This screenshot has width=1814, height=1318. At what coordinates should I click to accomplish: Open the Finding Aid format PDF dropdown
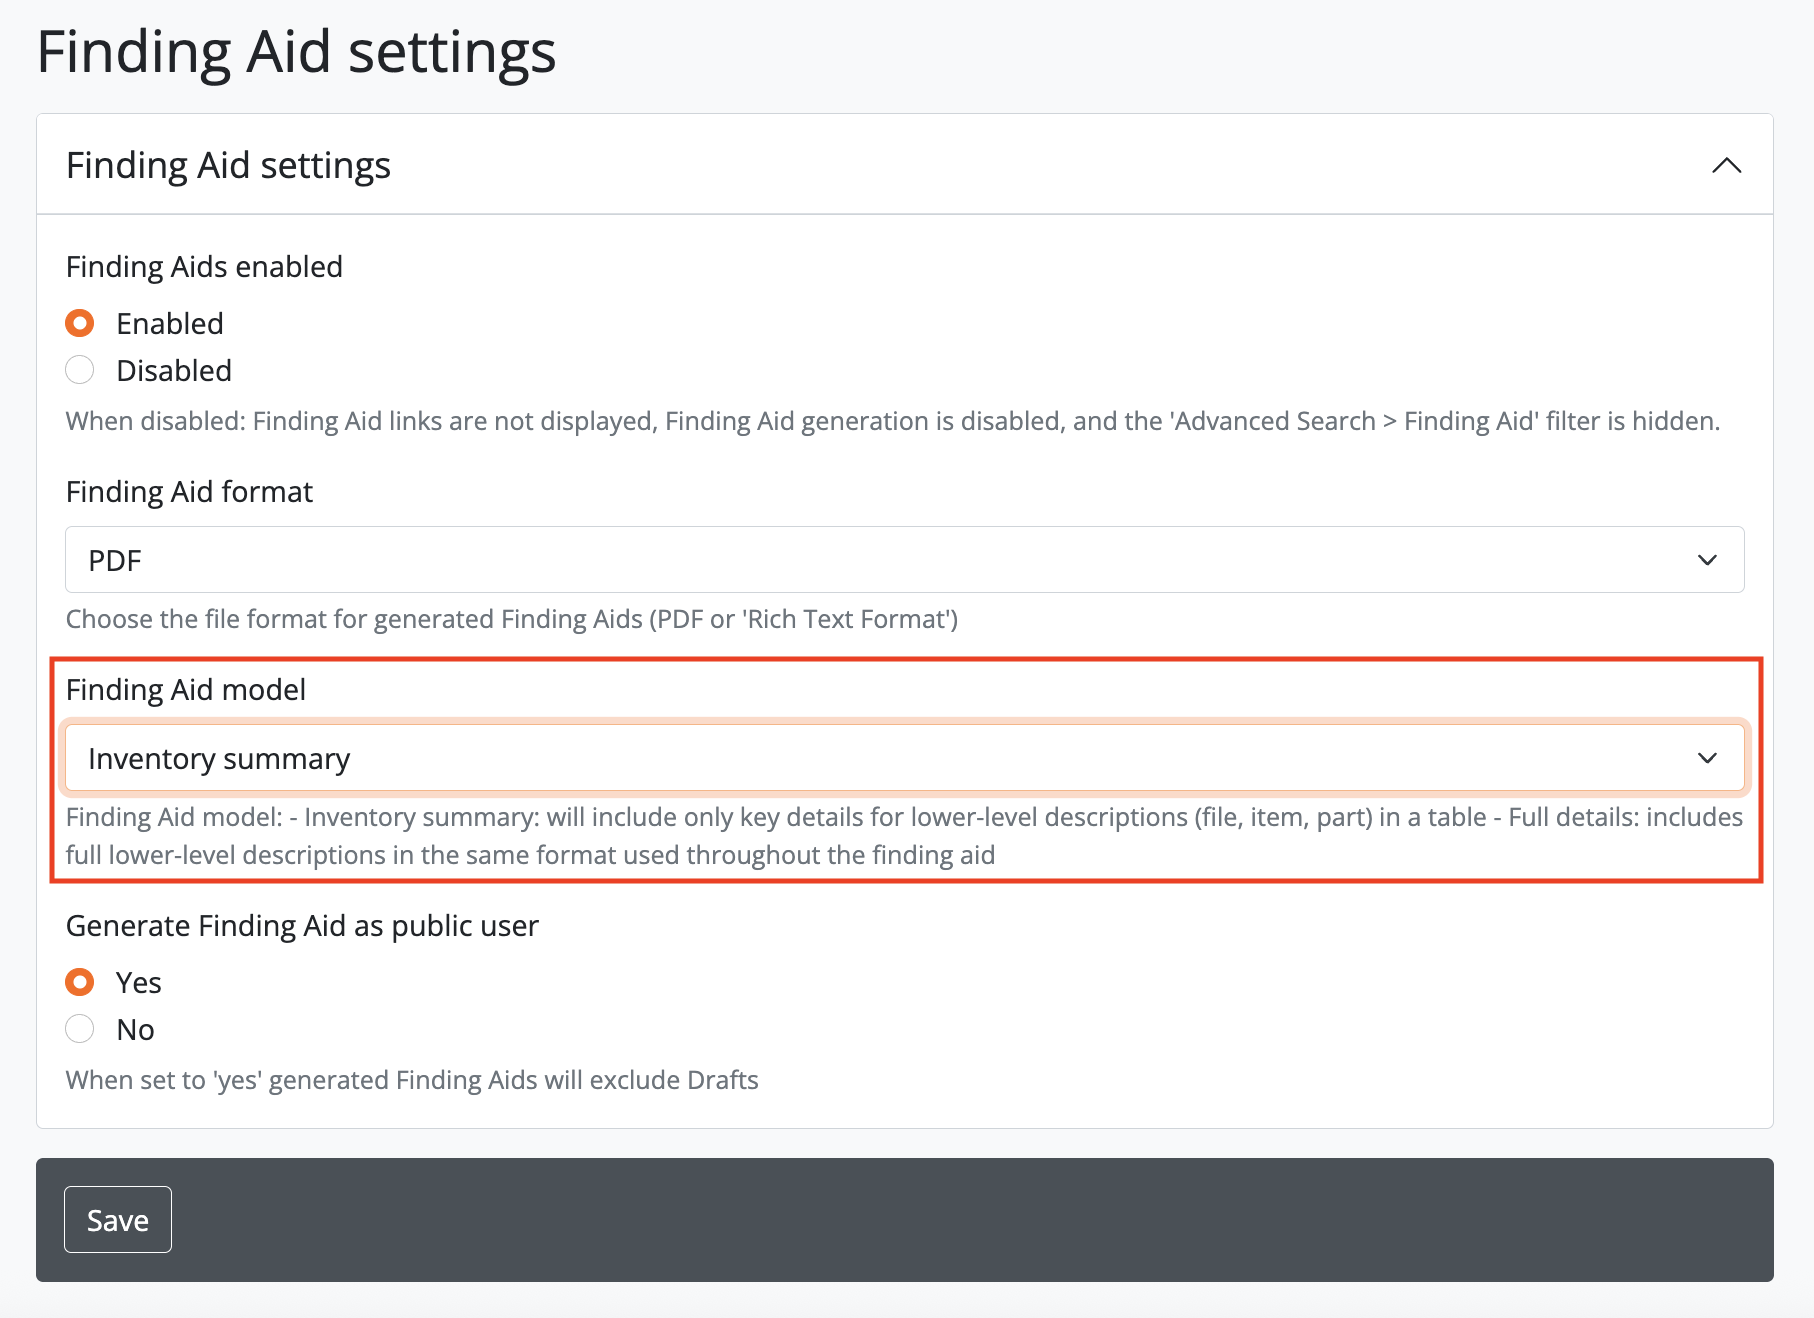pyautogui.click(x=880, y=560)
